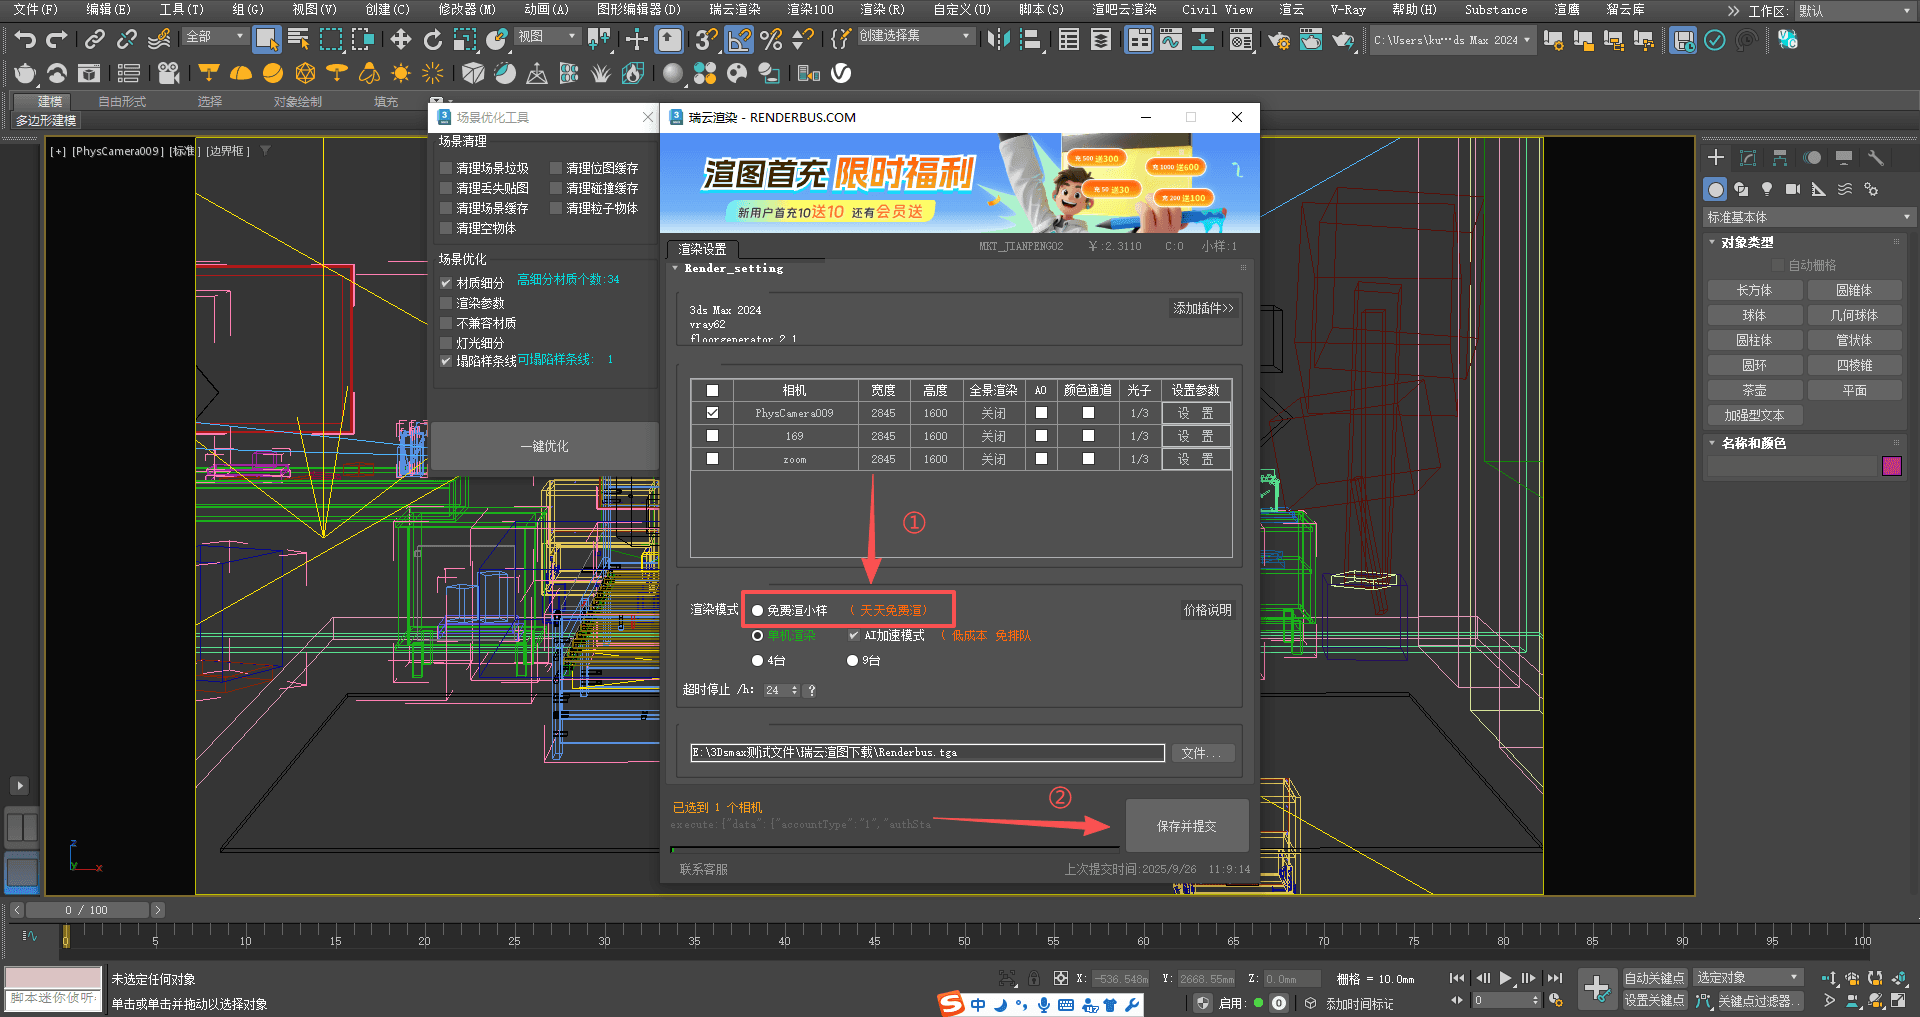
Task: Click the selection lock padlock icon
Action: (1033, 978)
